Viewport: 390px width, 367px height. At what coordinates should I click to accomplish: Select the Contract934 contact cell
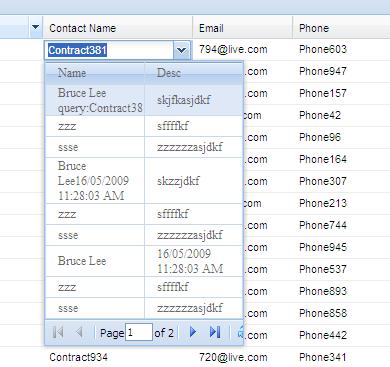pyautogui.click(x=79, y=357)
